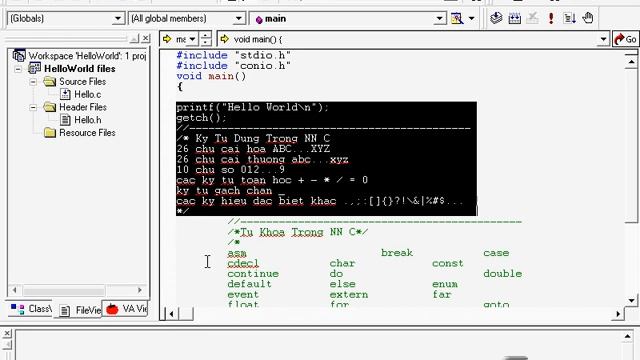Click the Go debug icon with blue arrow

[569, 18]
